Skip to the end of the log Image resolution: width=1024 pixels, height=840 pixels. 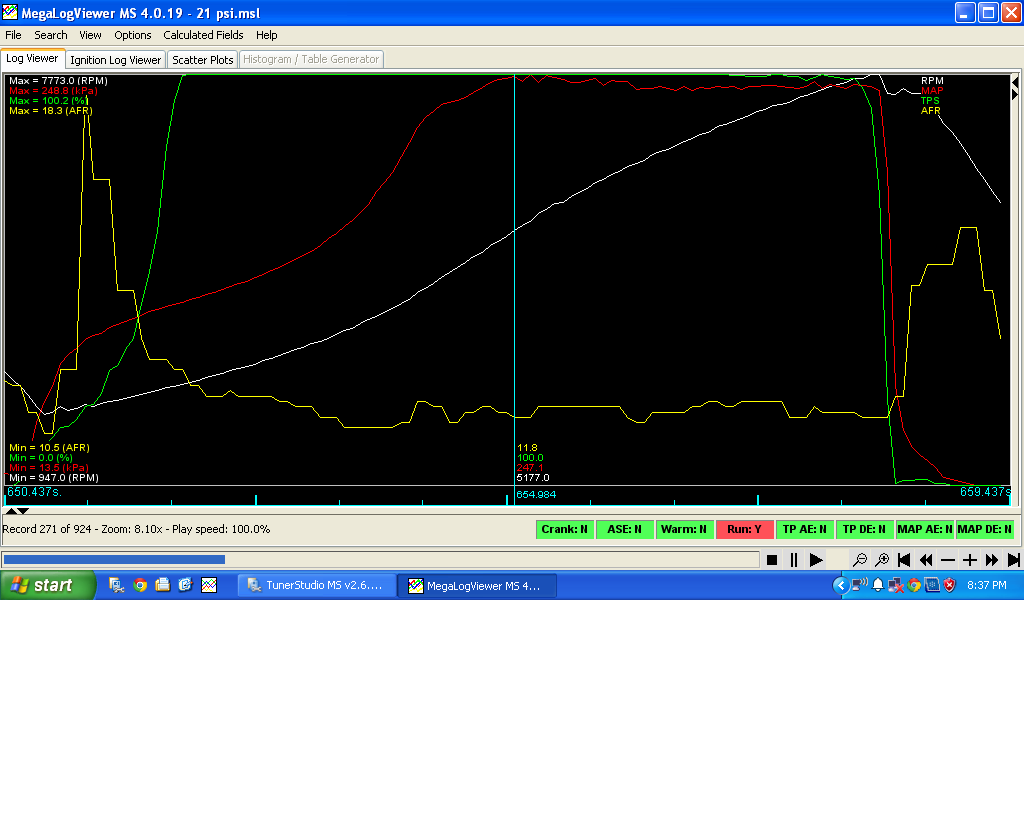coord(1013,560)
